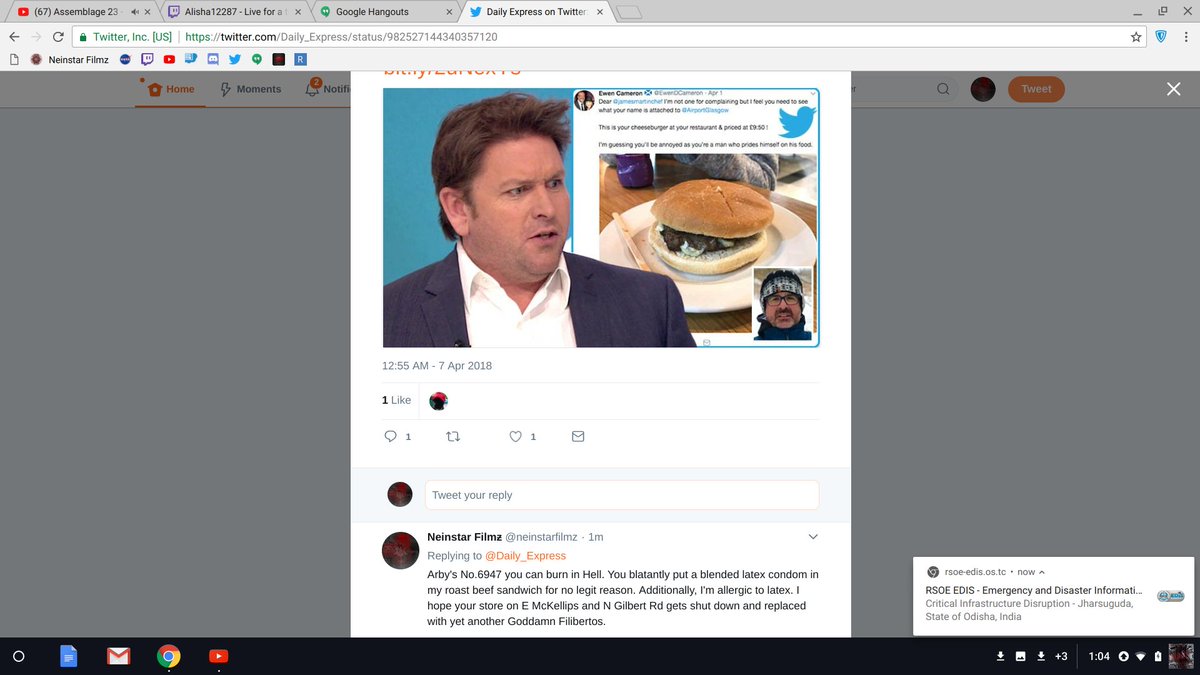Image resolution: width=1200 pixels, height=675 pixels.
Task: Open Chrome from the shelf
Action: pyautogui.click(x=169, y=657)
